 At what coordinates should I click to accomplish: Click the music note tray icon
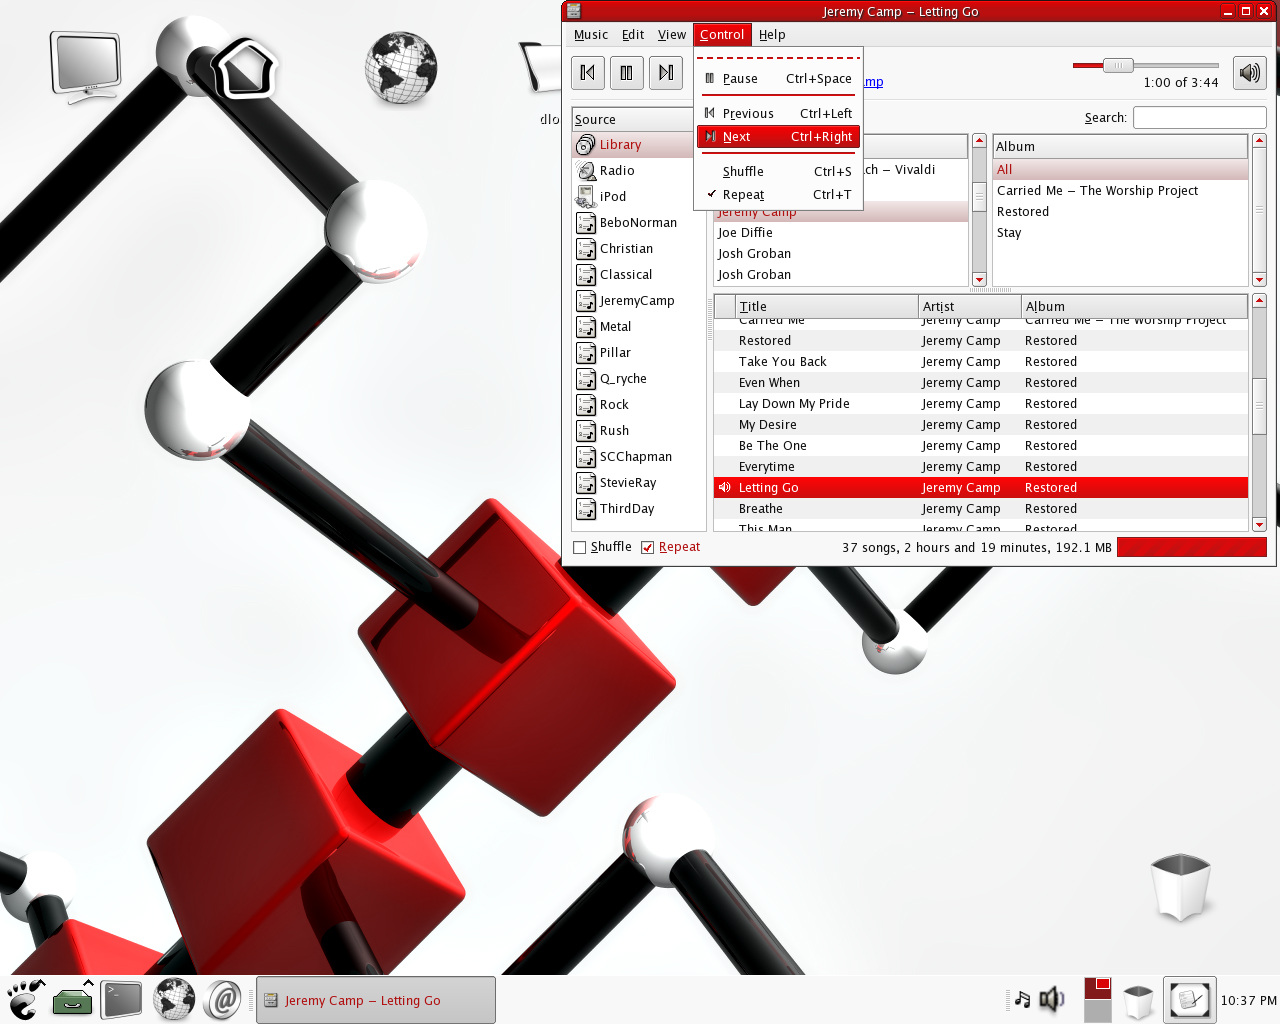pos(1022,999)
